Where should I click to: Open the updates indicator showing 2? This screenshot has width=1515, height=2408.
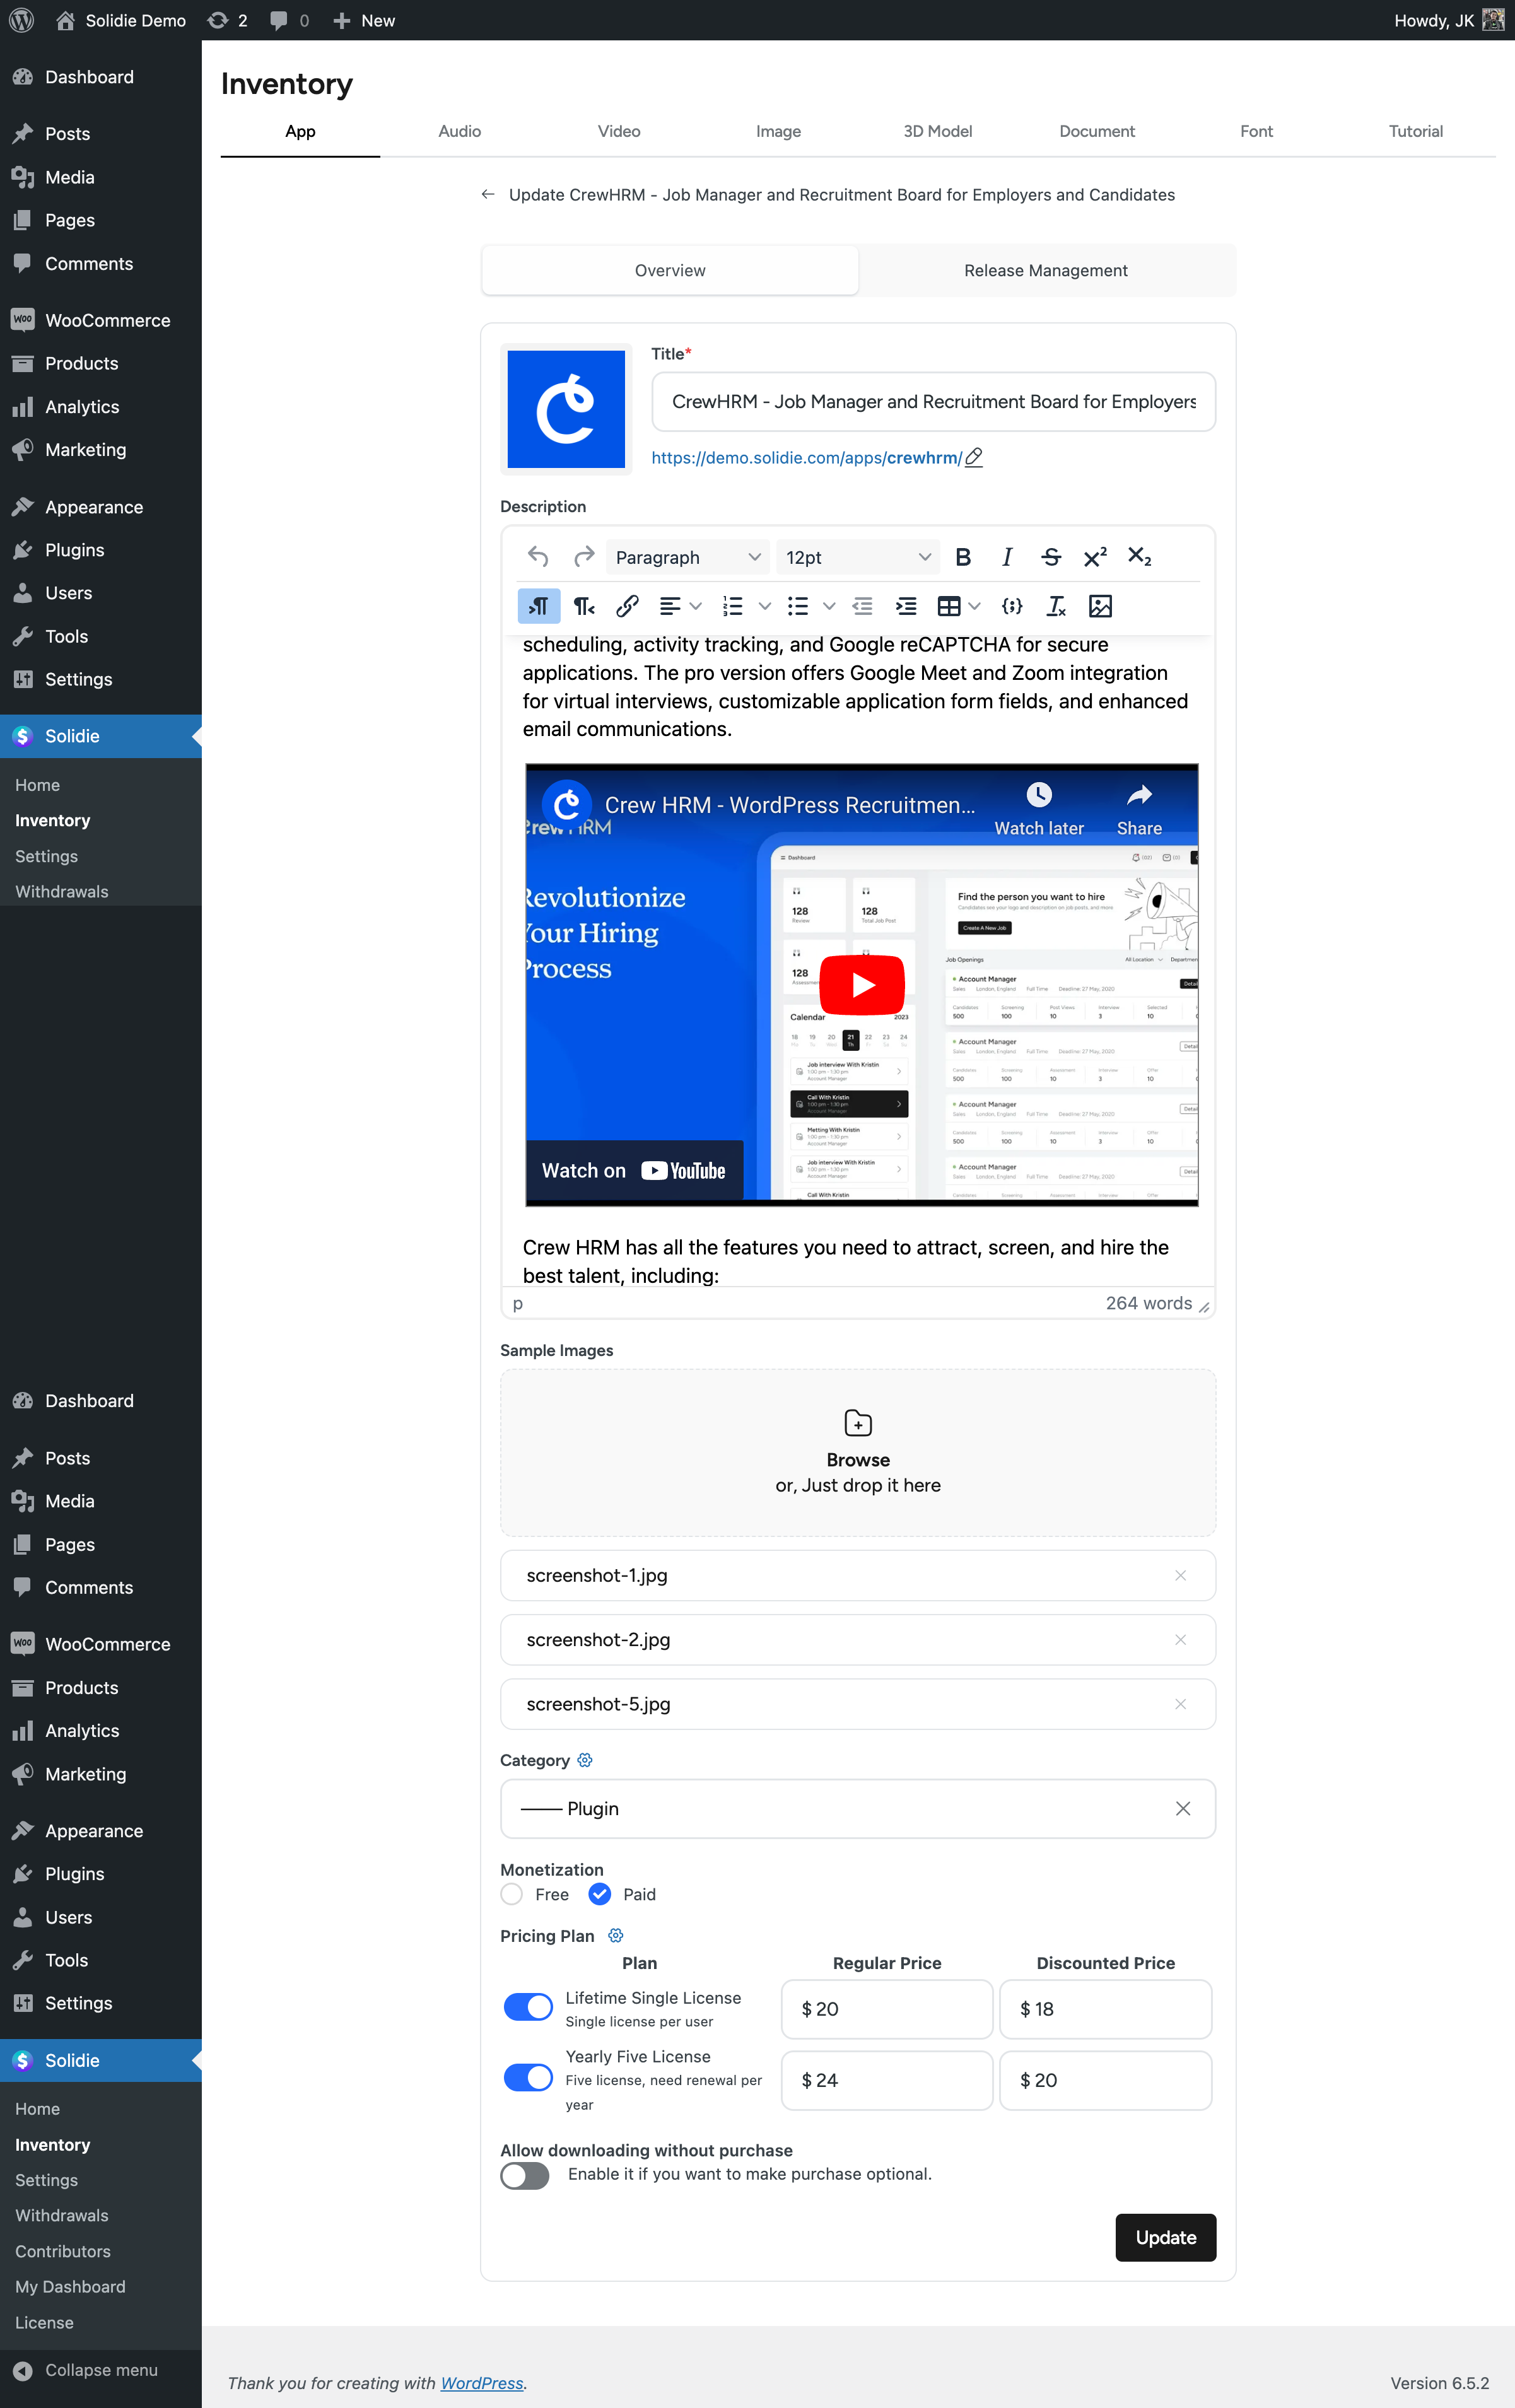pyautogui.click(x=227, y=20)
